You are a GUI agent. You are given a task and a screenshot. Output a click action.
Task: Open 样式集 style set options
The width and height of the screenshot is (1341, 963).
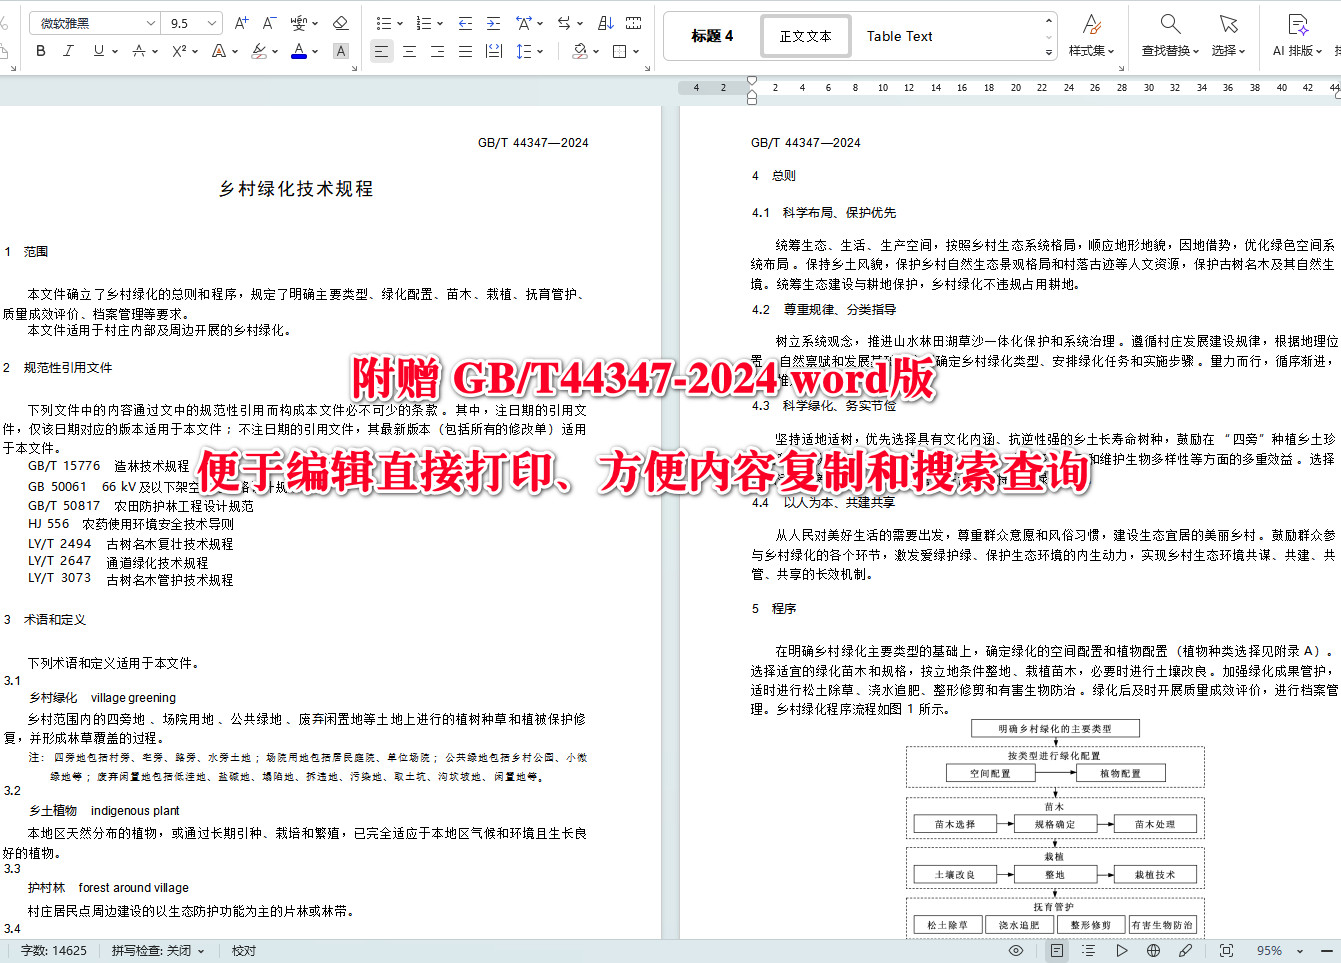tap(1090, 35)
